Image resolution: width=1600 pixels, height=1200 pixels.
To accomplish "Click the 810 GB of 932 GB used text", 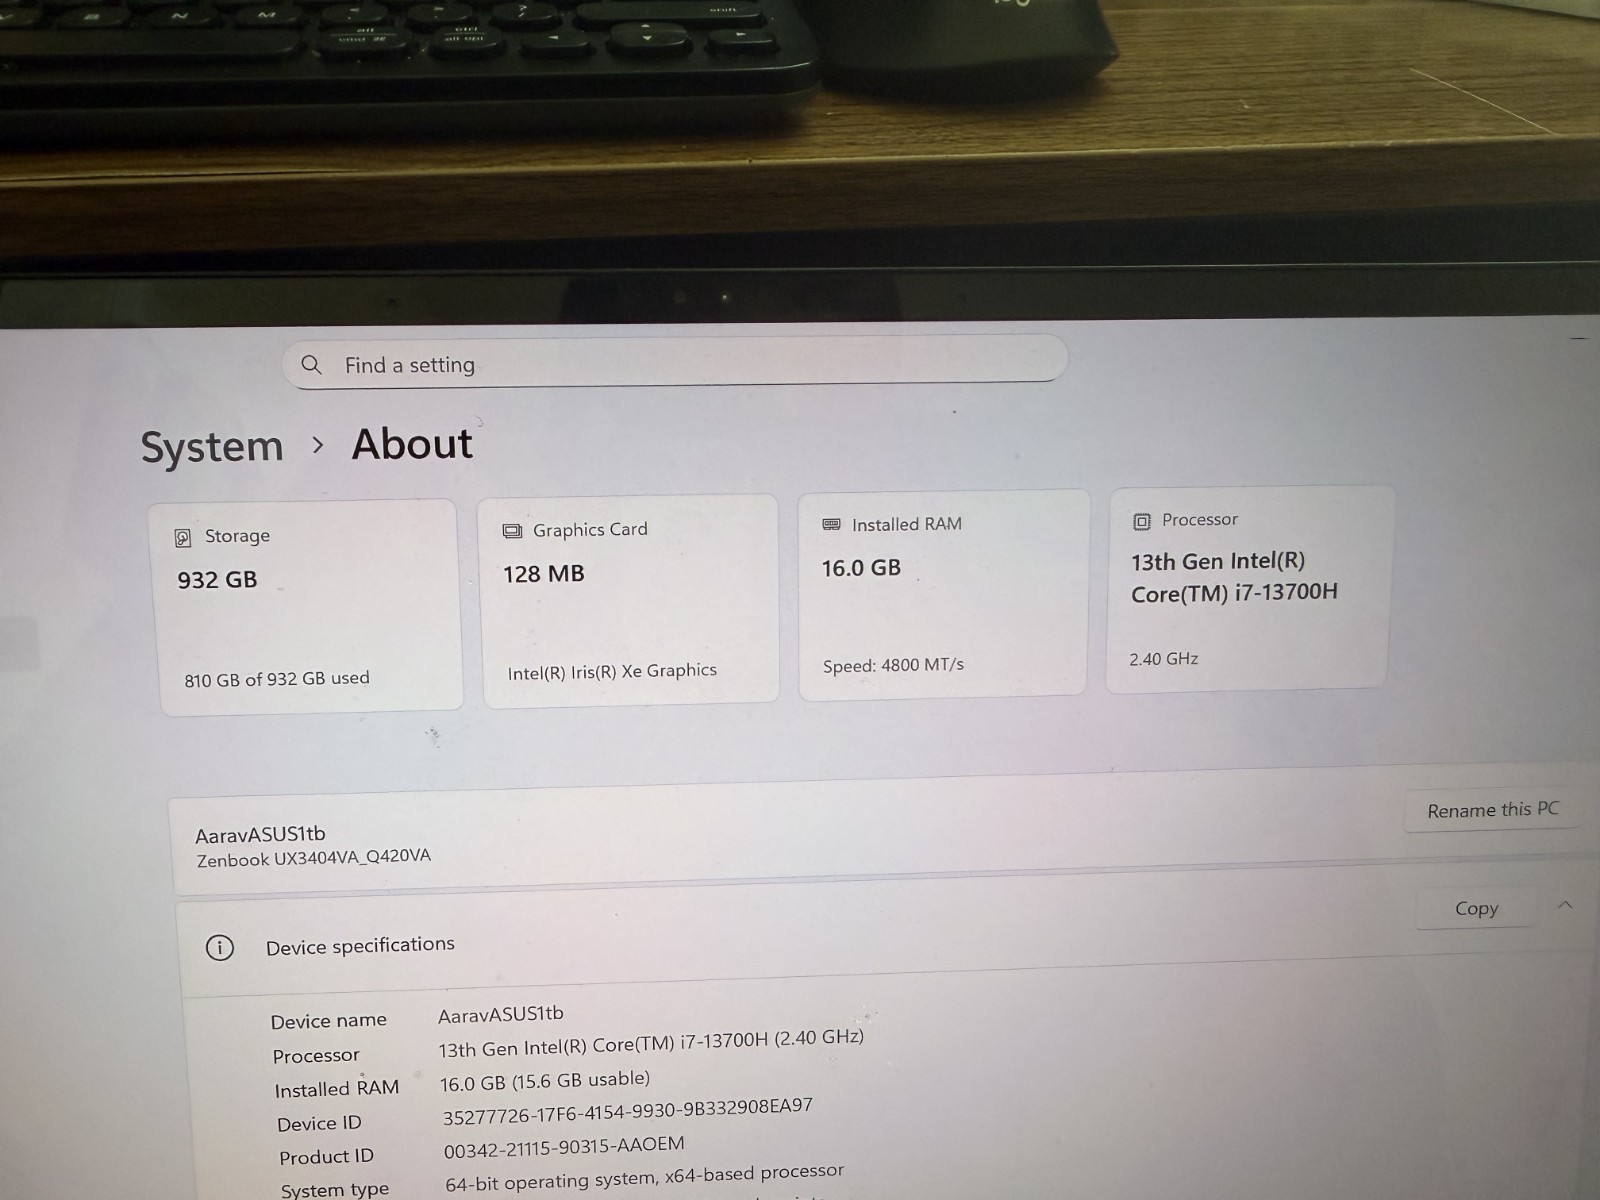I will click(277, 679).
